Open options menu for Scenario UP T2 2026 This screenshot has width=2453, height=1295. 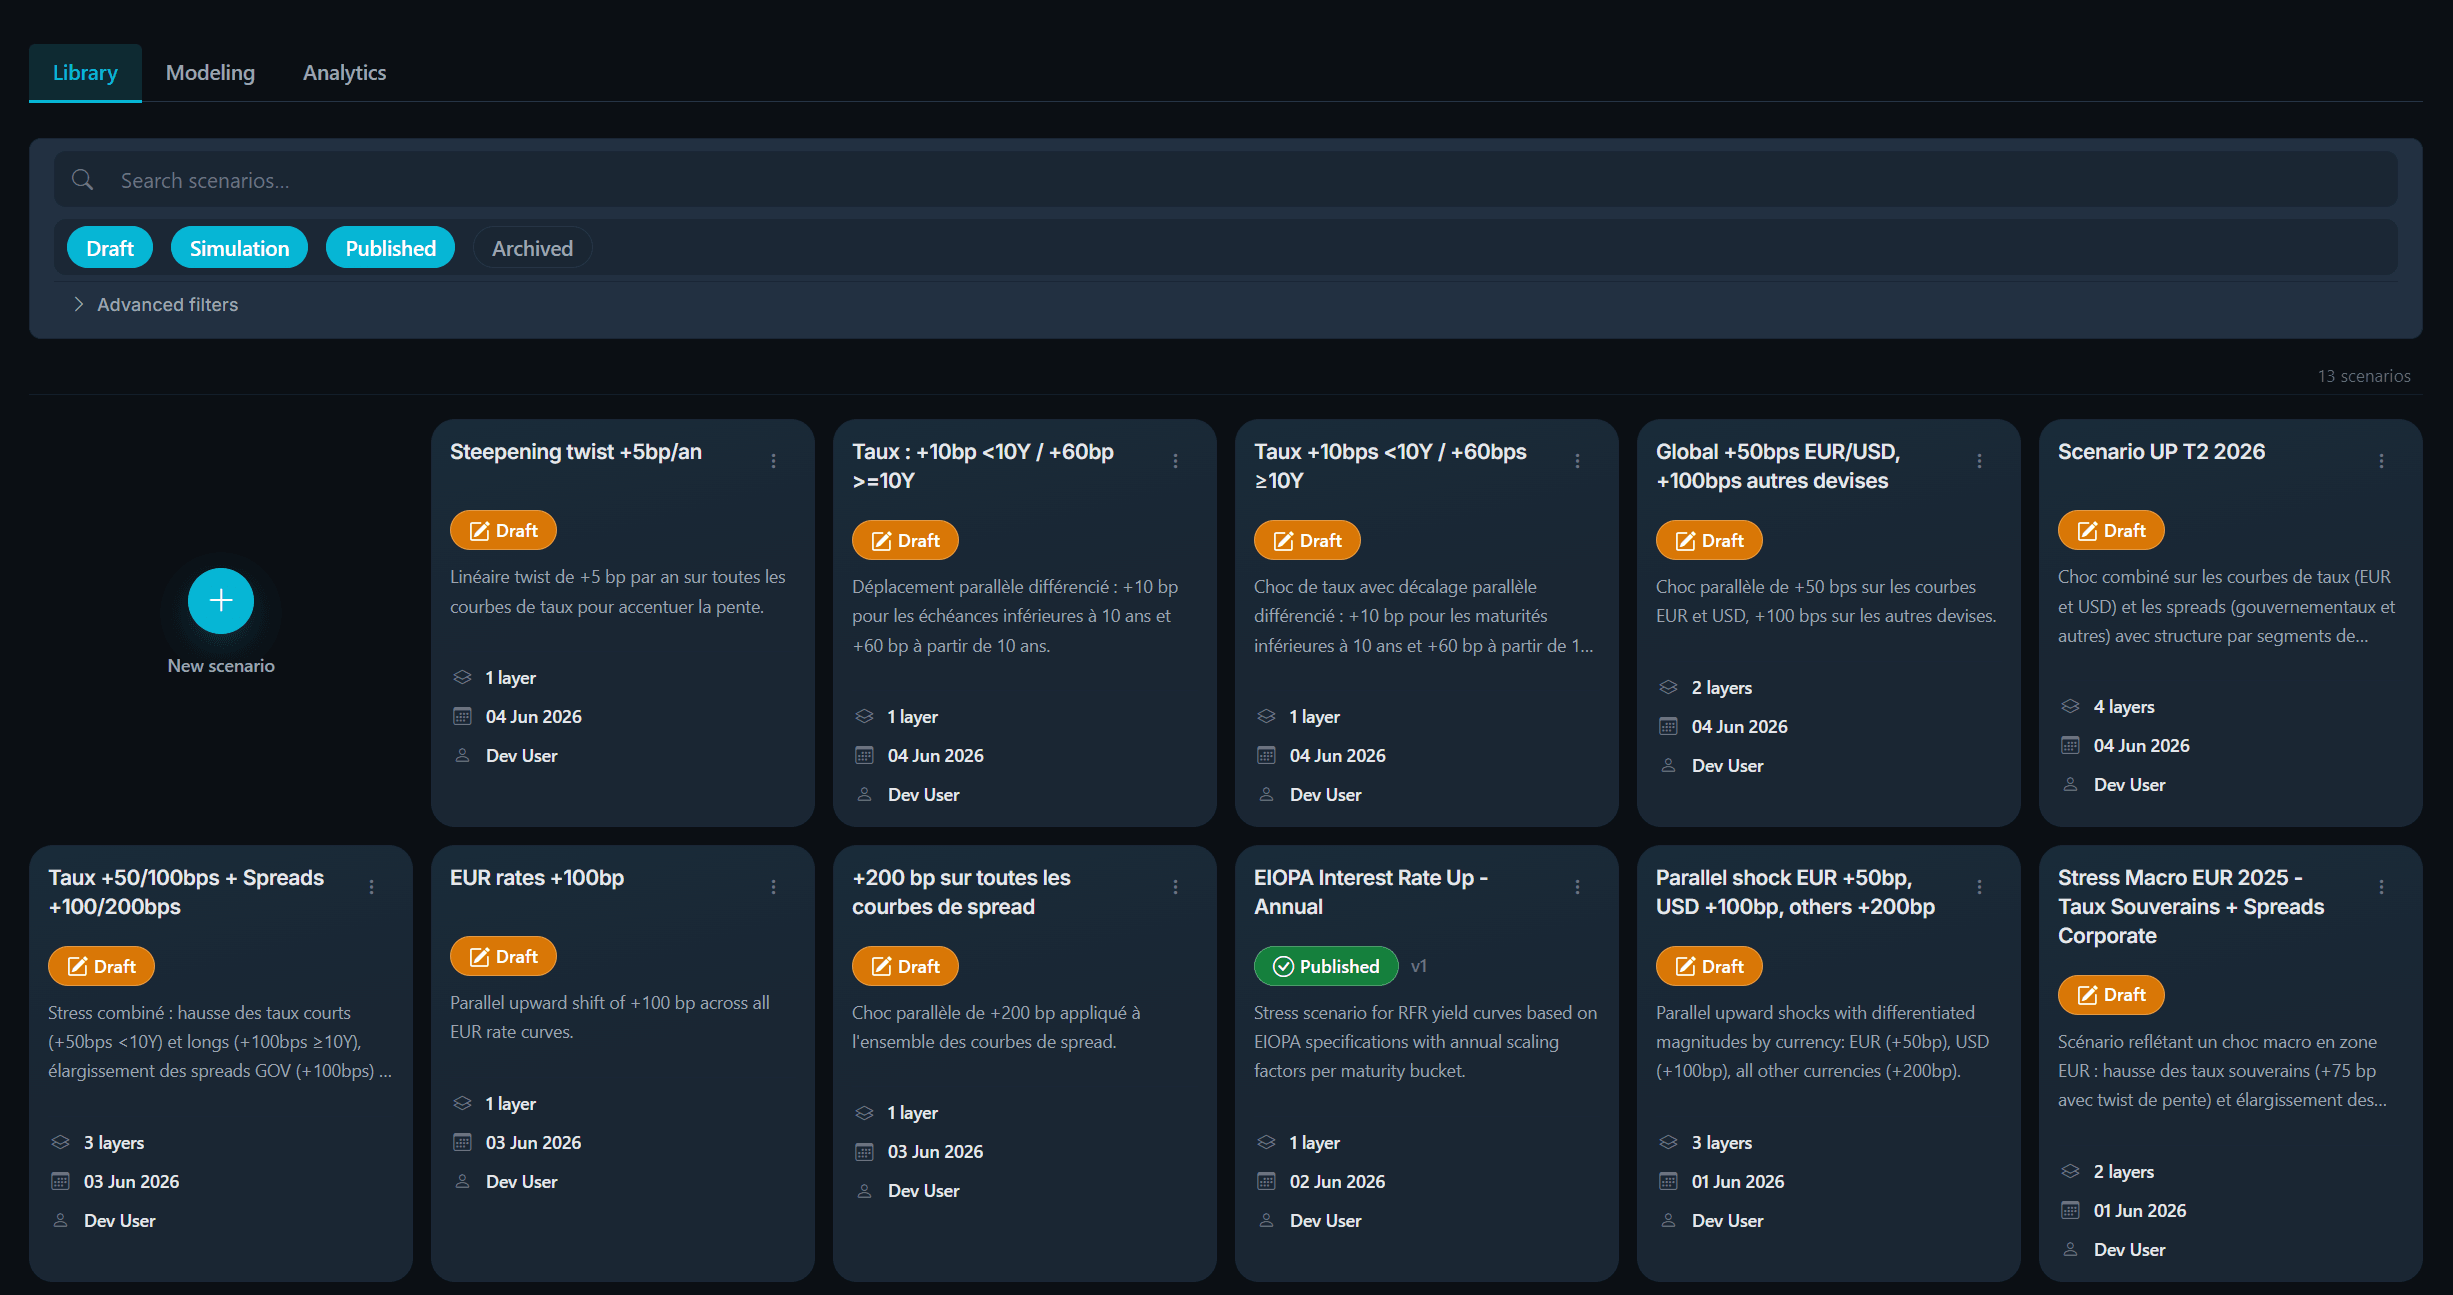pyautogui.click(x=2381, y=461)
